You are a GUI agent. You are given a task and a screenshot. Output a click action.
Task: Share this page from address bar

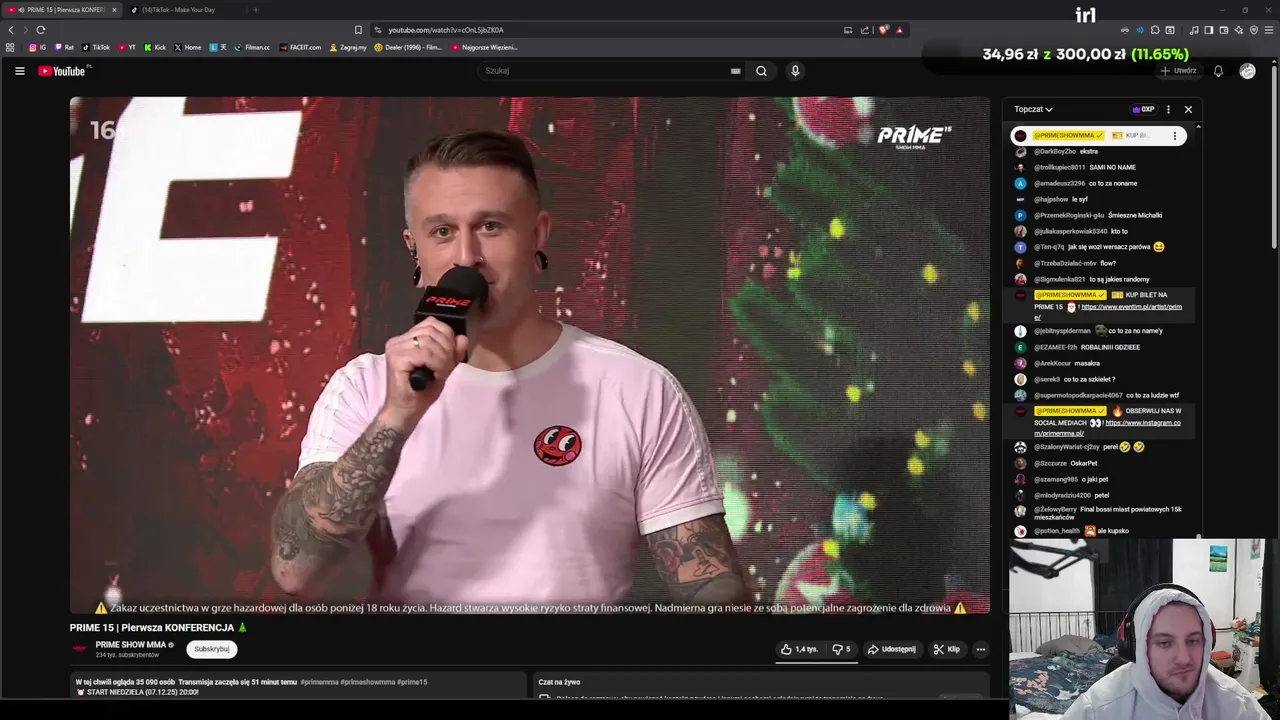(865, 30)
